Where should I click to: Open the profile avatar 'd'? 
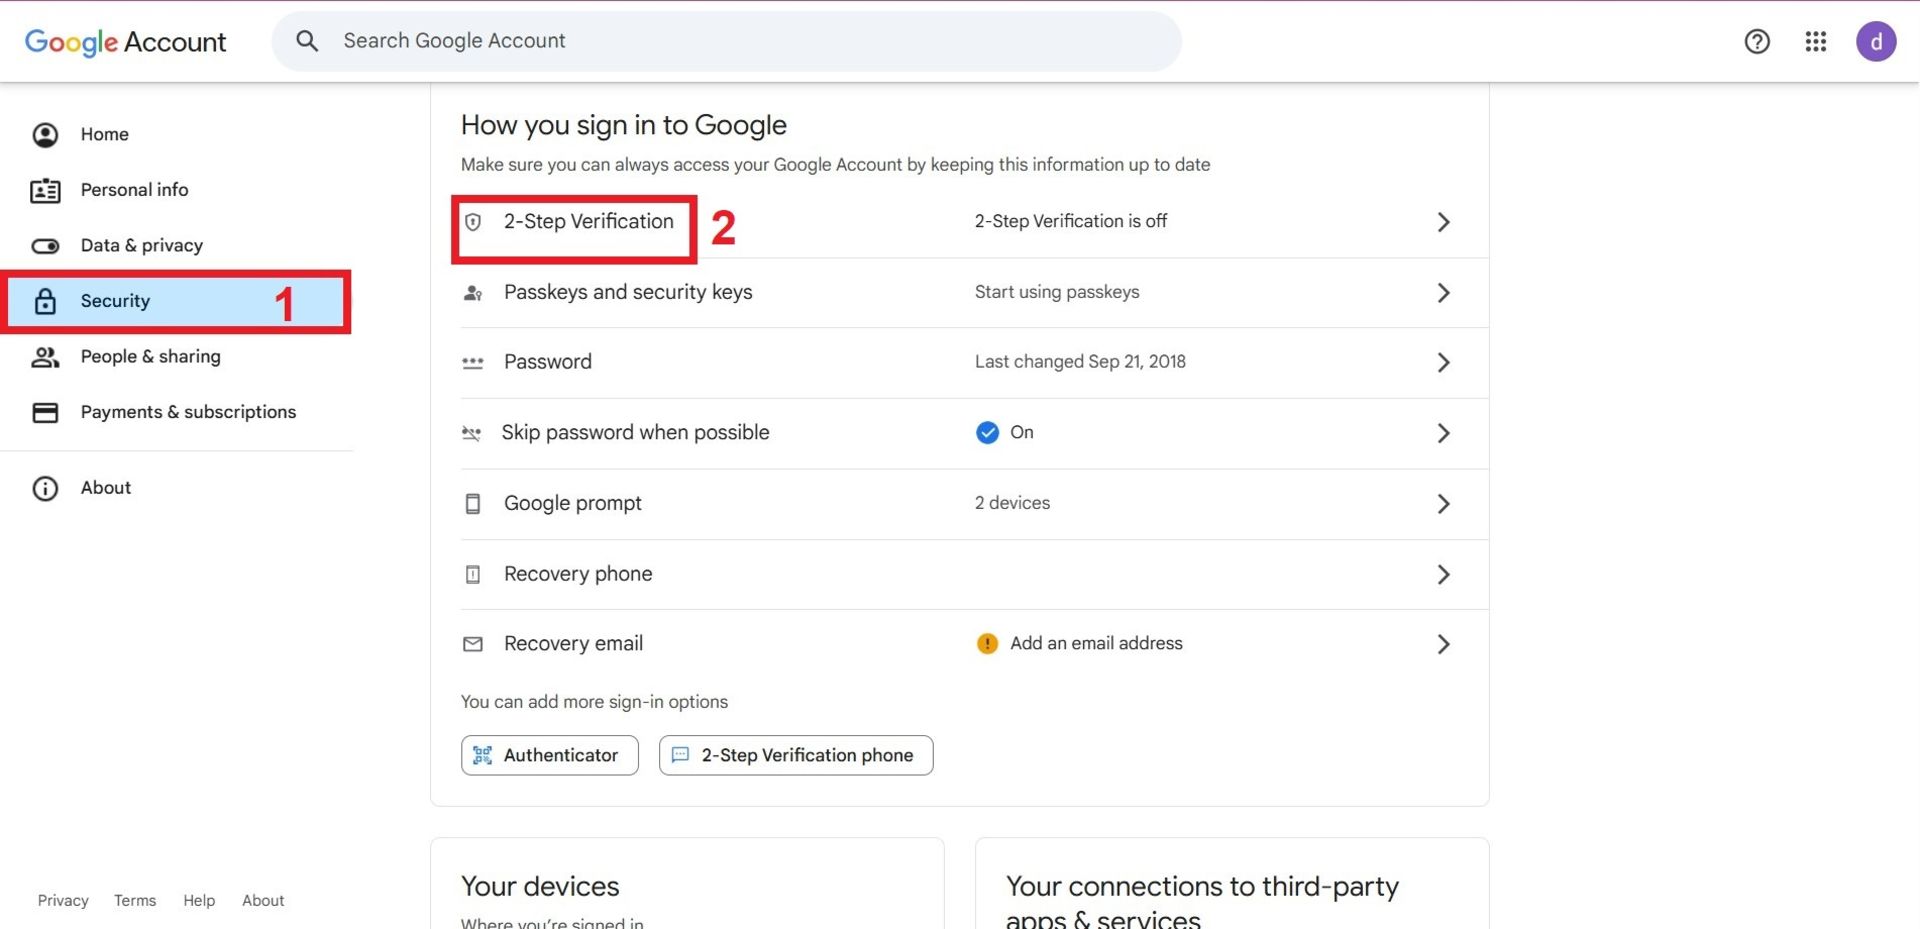pyautogui.click(x=1876, y=41)
